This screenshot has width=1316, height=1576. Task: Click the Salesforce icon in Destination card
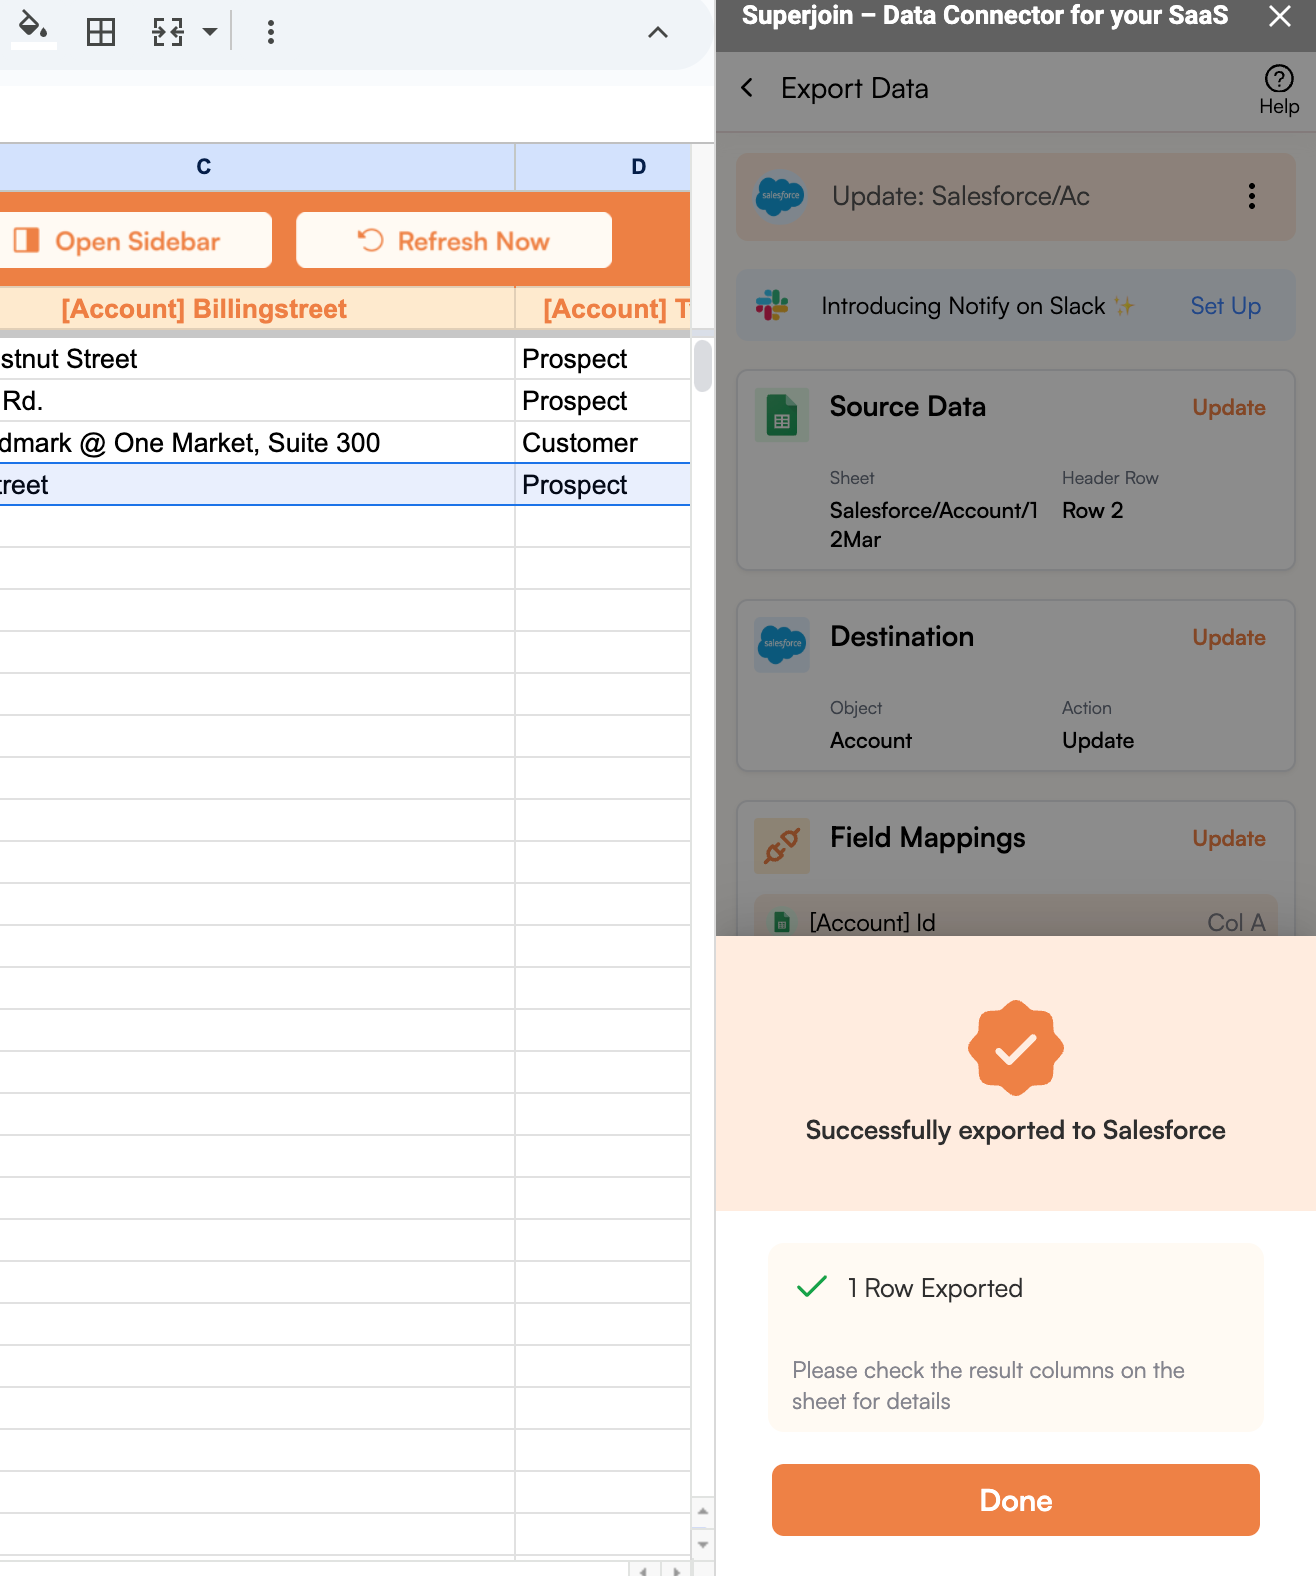point(782,645)
